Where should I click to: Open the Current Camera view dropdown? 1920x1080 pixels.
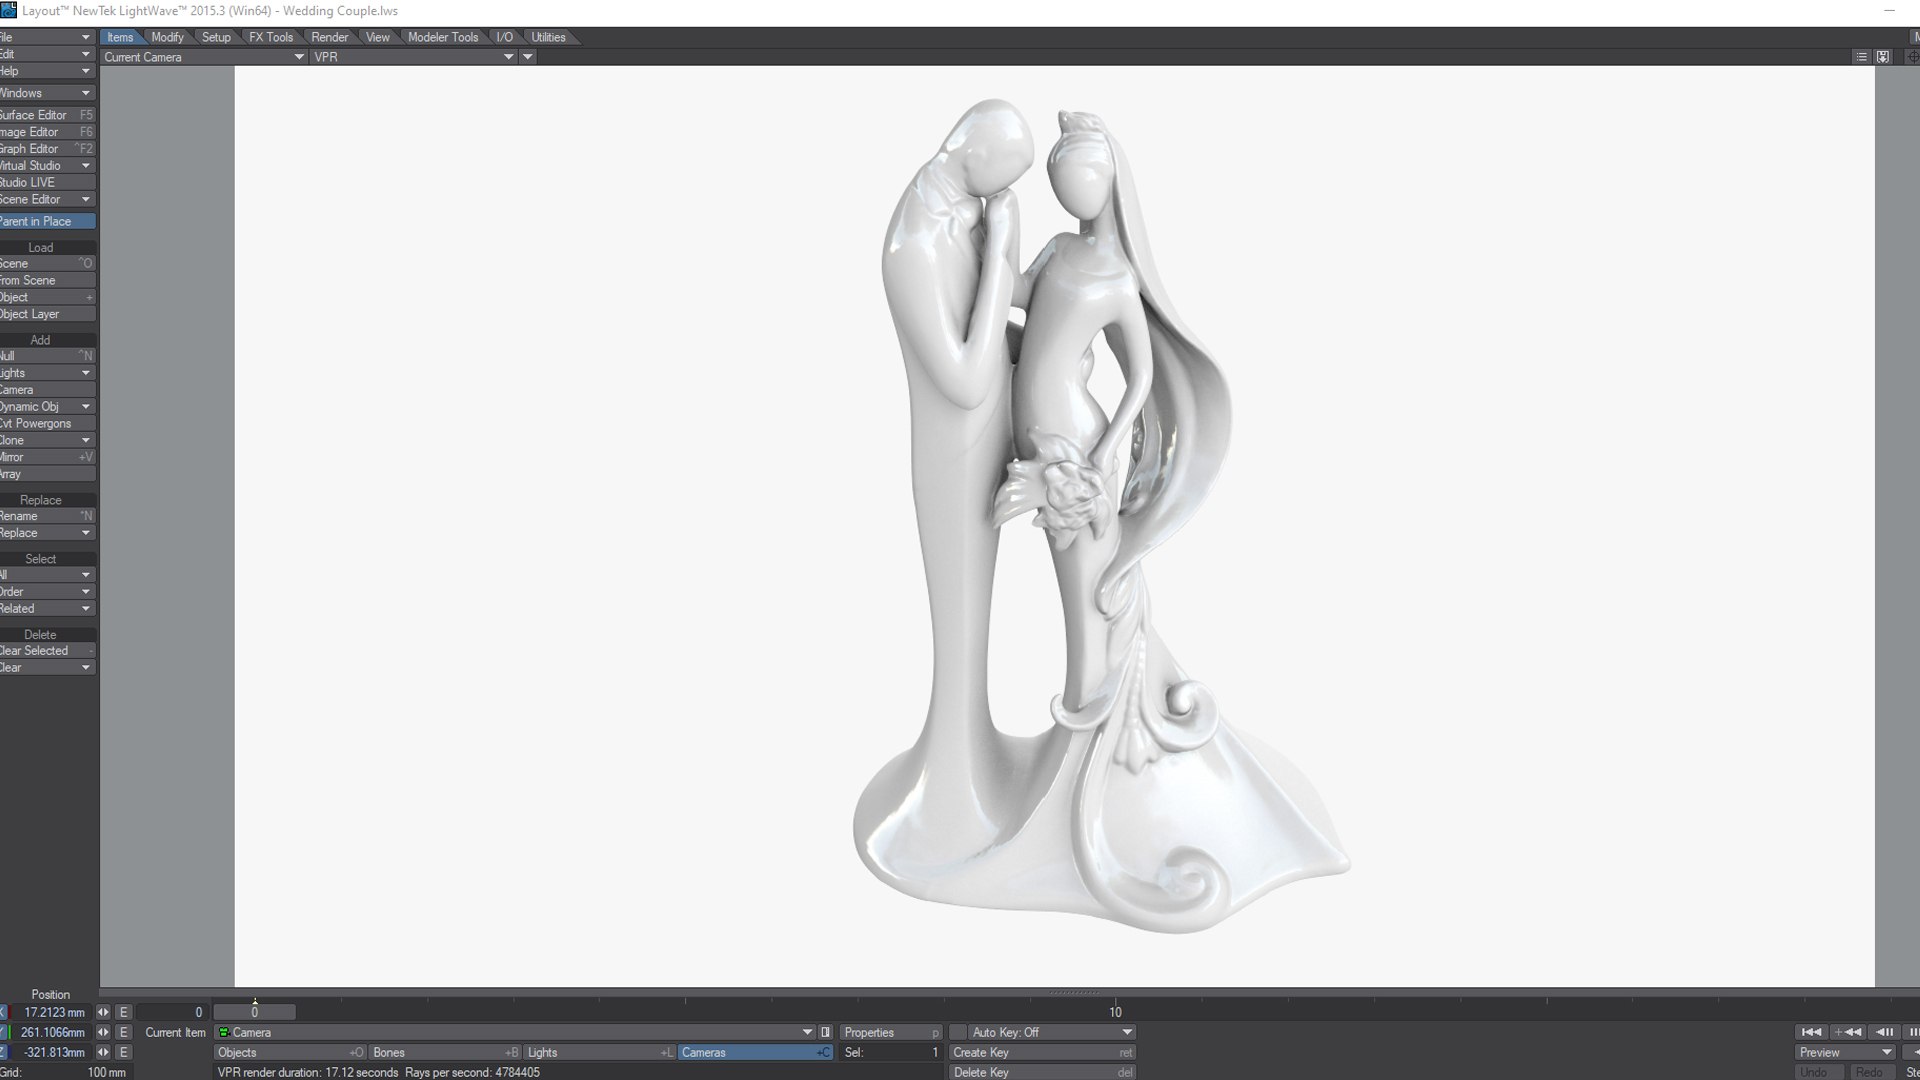(203, 57)
